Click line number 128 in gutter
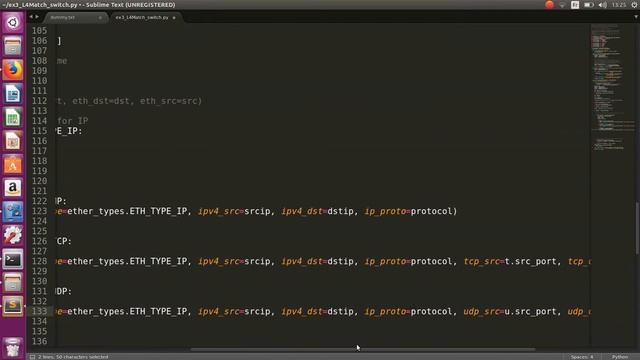The image size is (640, 360). [40, 261]
